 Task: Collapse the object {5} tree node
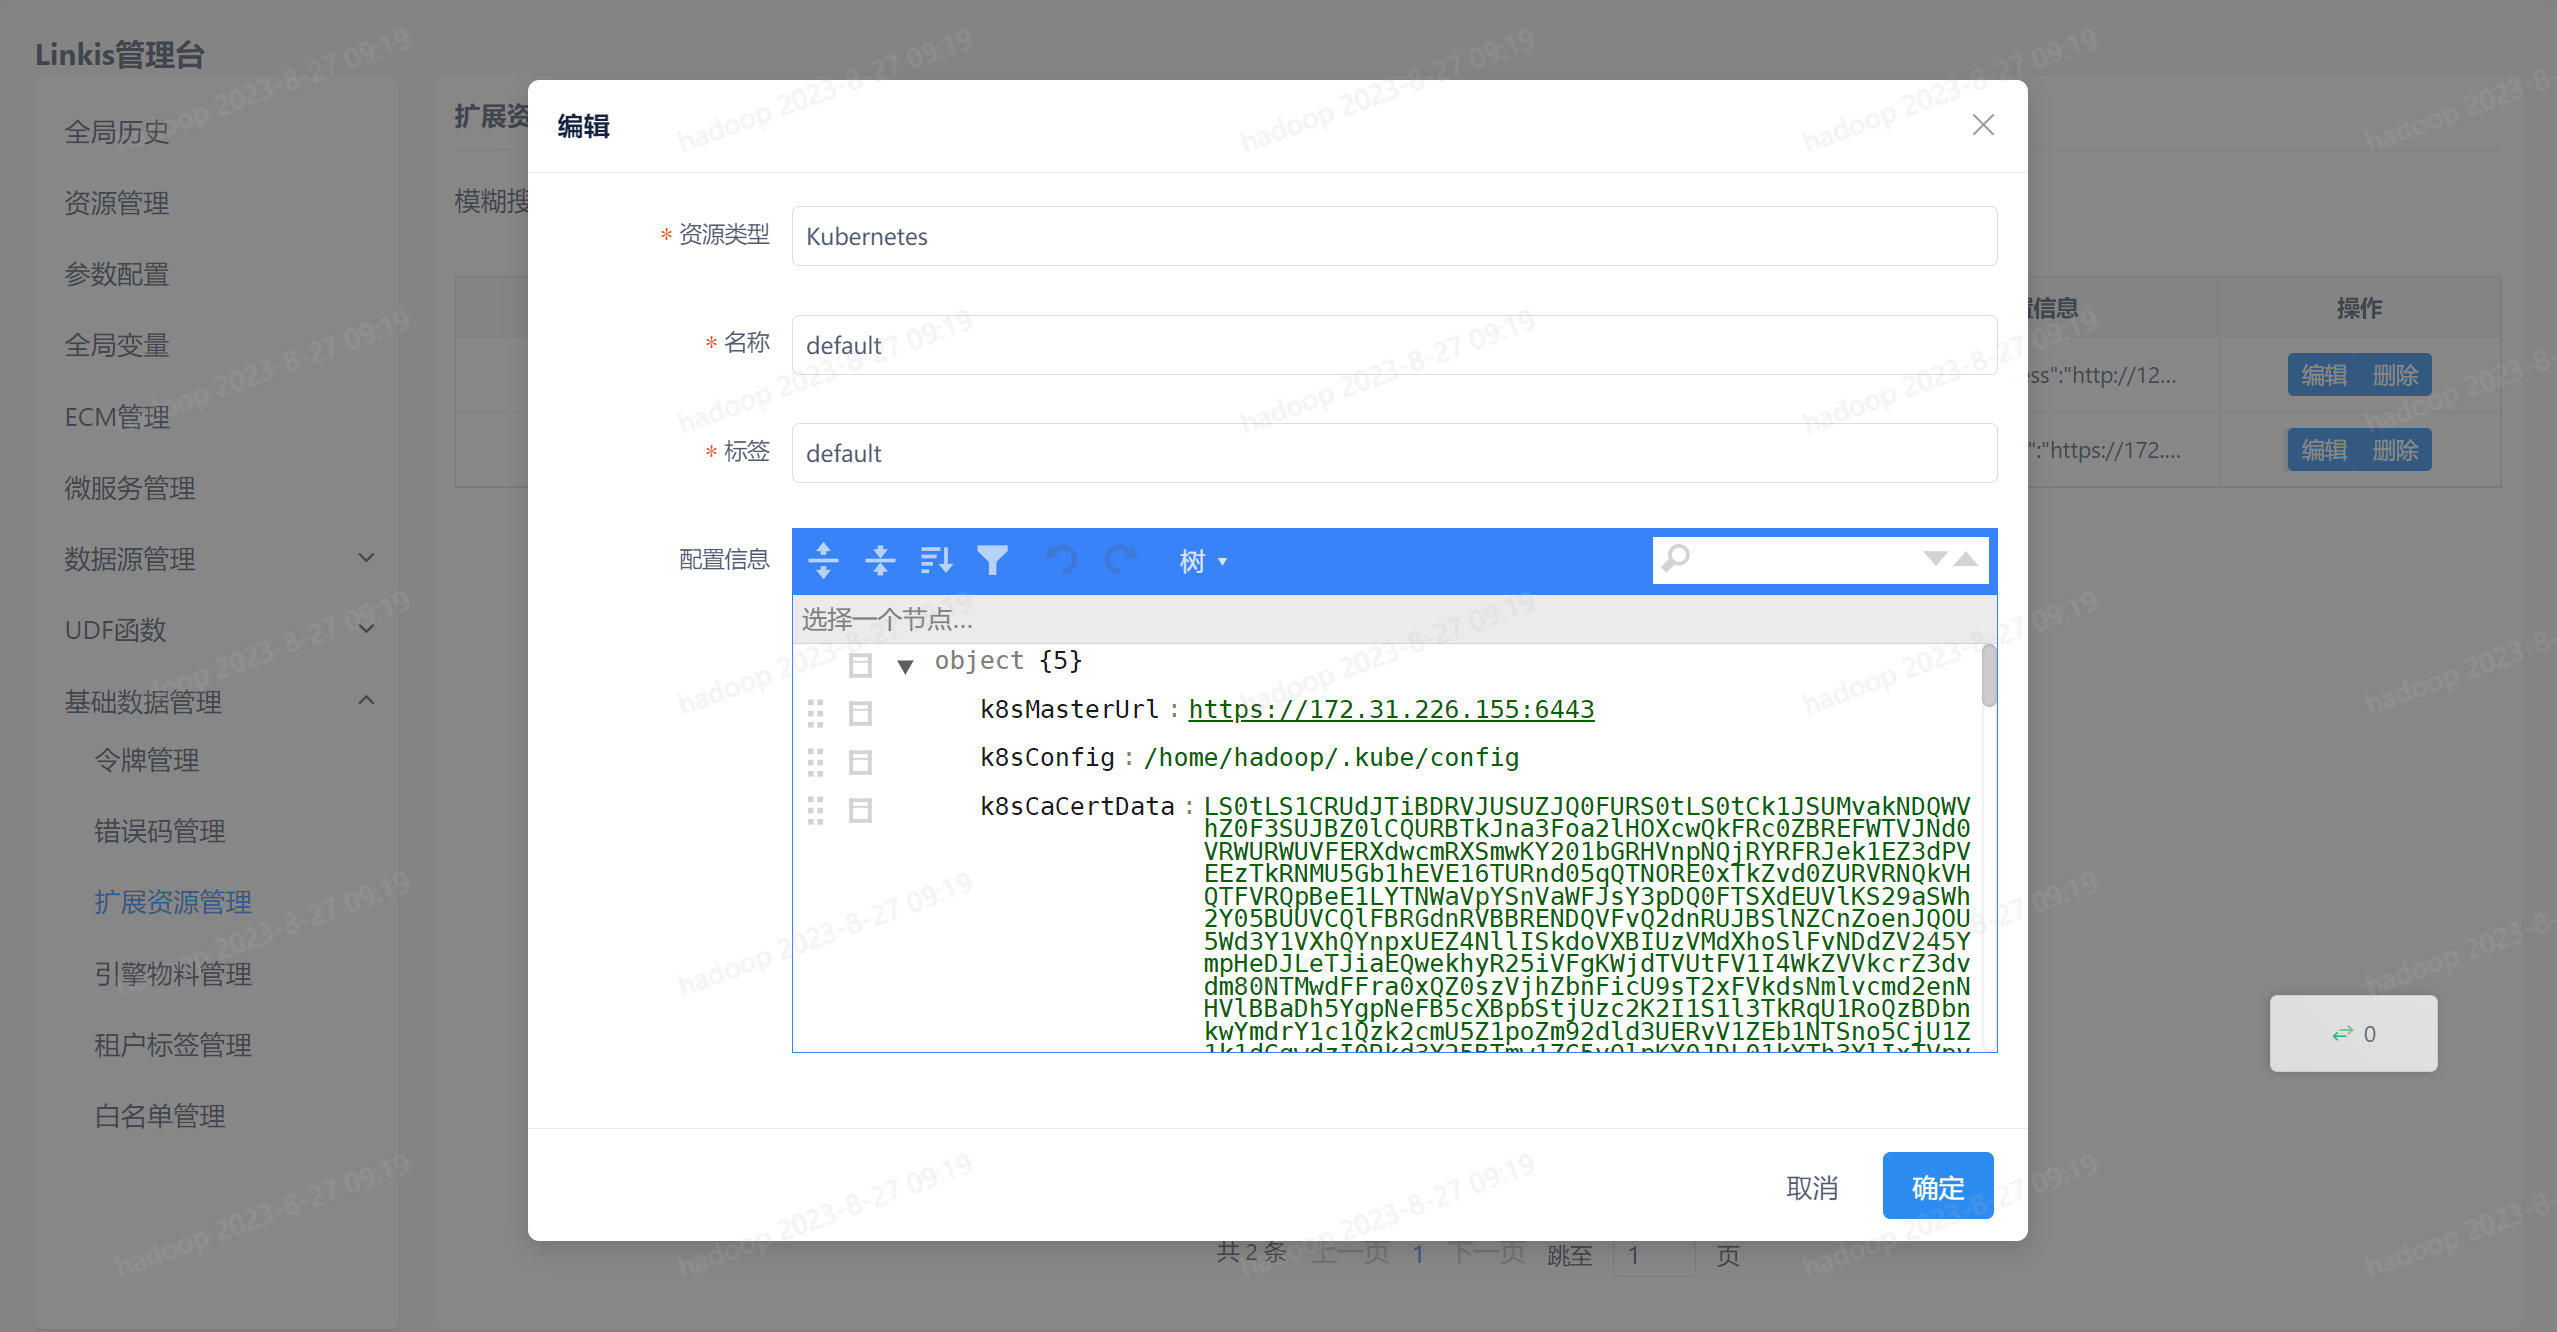905,663
